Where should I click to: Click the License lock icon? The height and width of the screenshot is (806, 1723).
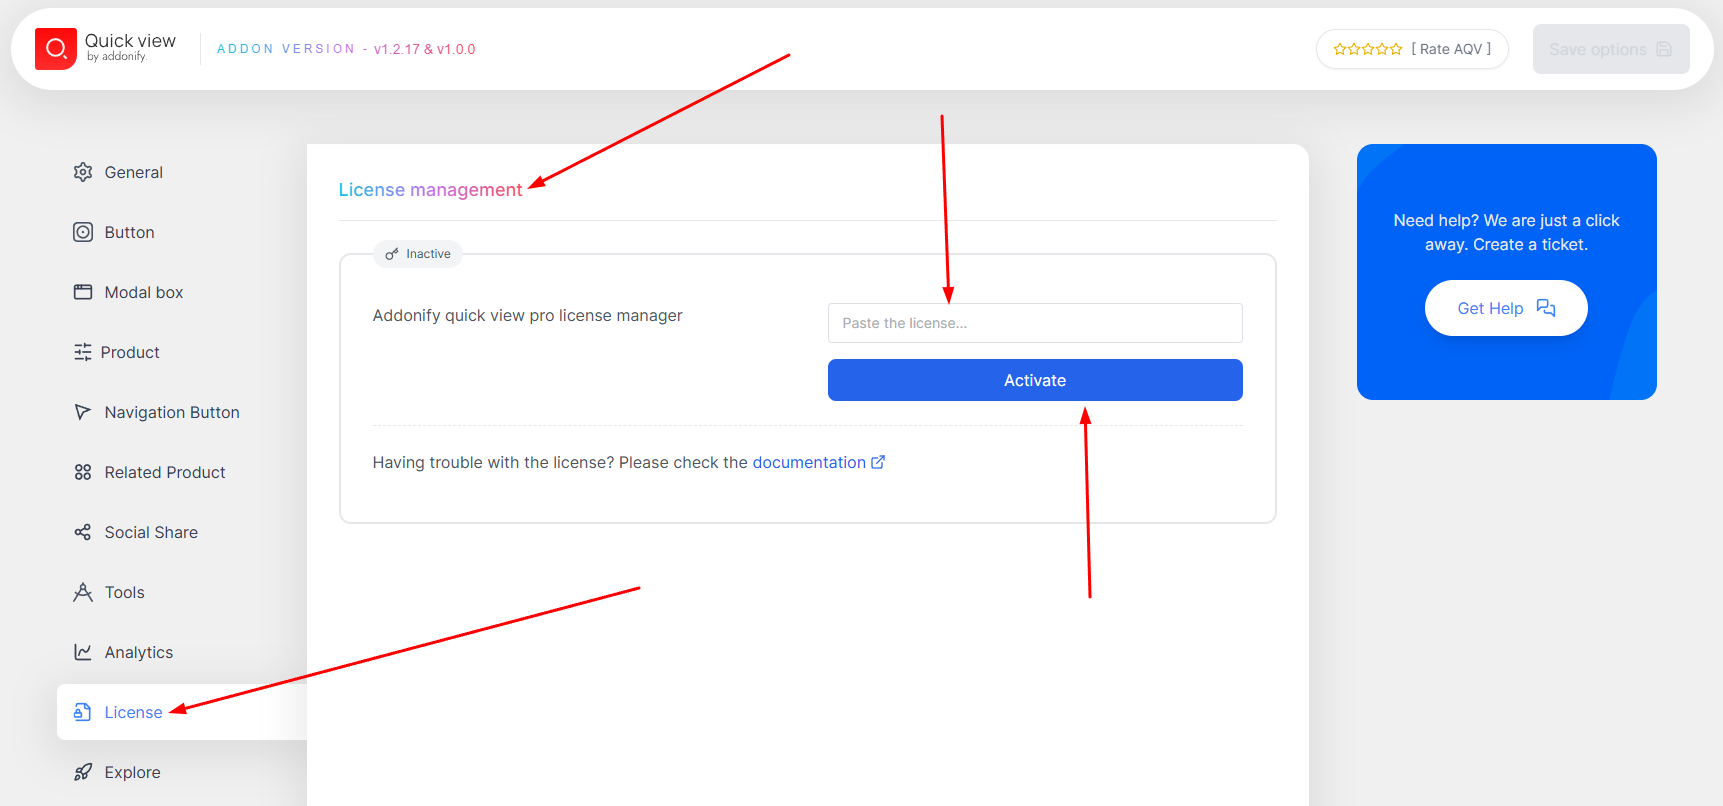coord(84,712)
